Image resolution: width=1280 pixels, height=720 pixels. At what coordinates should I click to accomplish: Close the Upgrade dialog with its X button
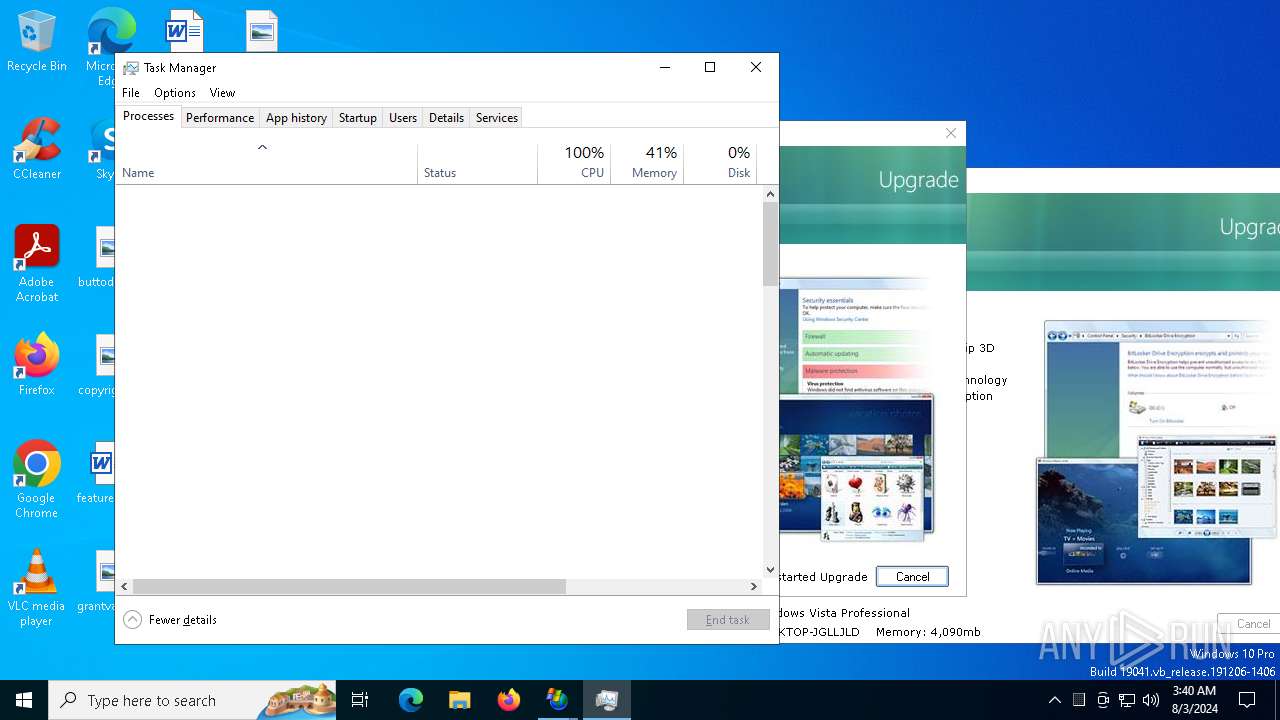[951, 133]
